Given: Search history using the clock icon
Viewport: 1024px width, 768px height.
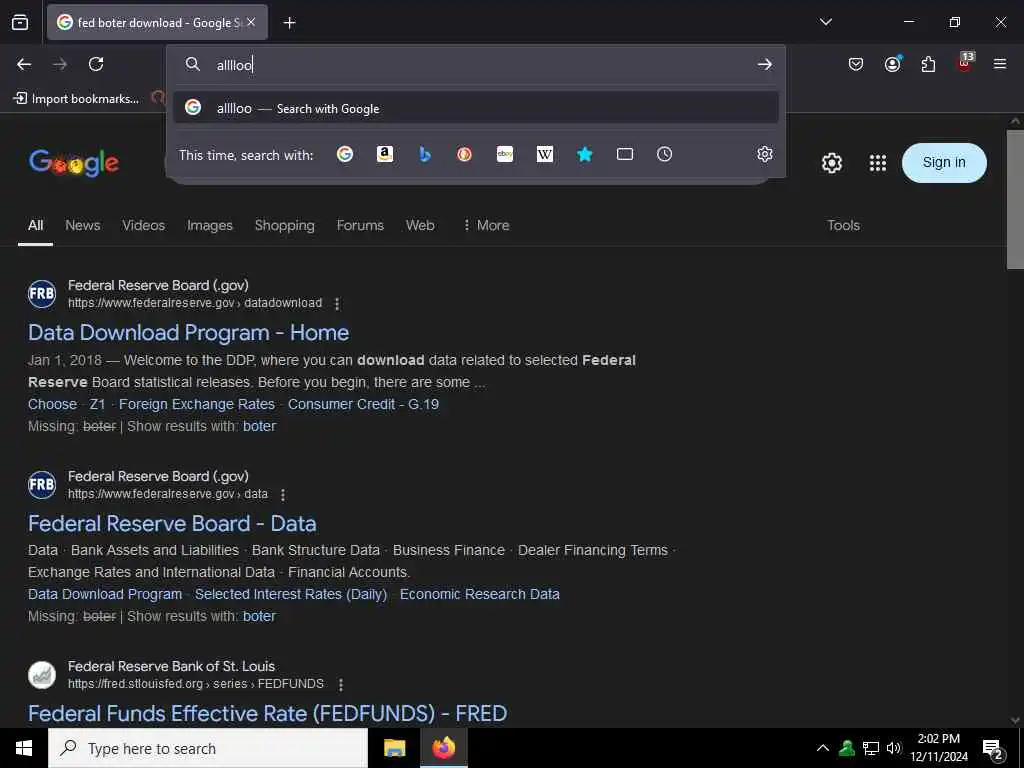Looking at the screenshot, I should [664, 154].
